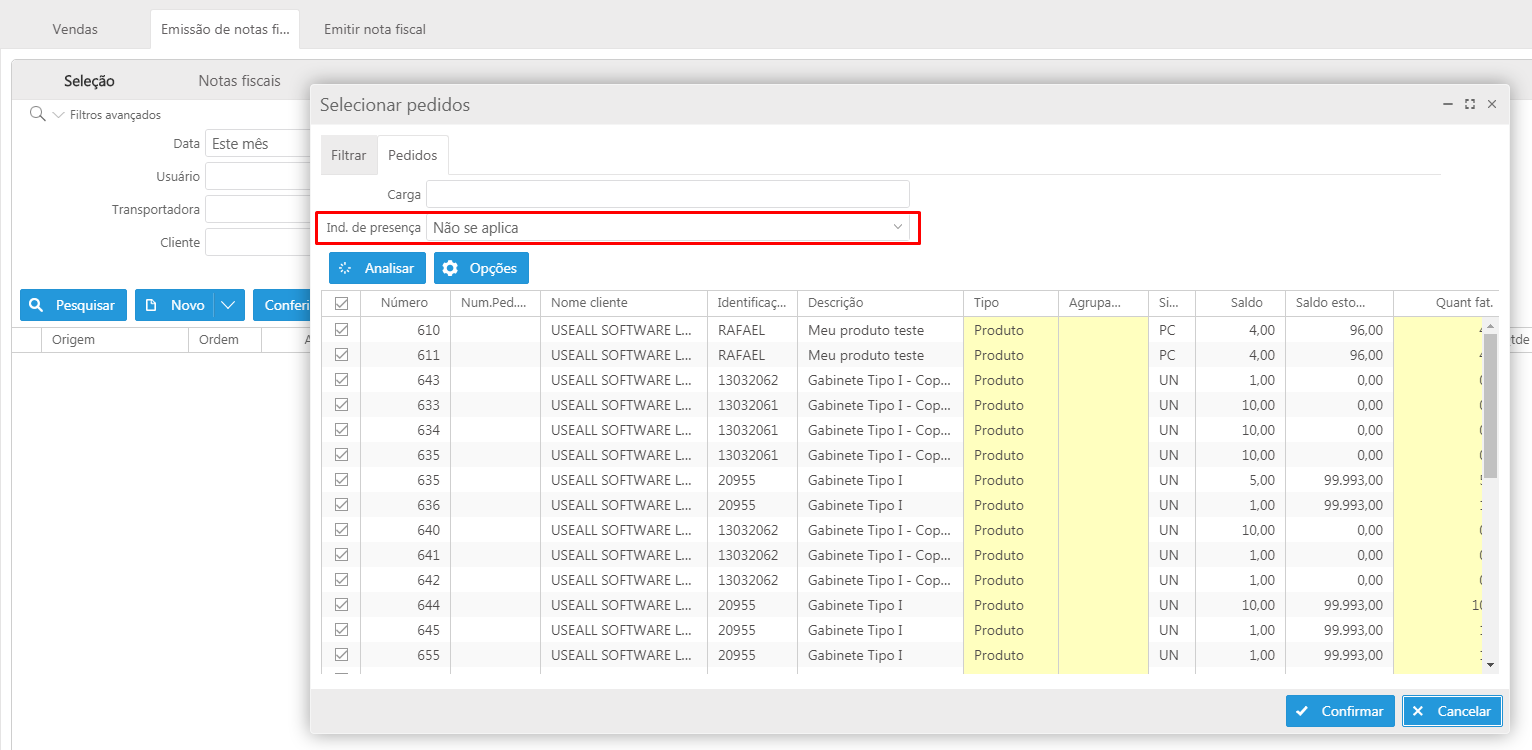Maximize the Selecionar pedidos dialog
The width and height of the screenshot is (1532, 750).
[1470, 104]
